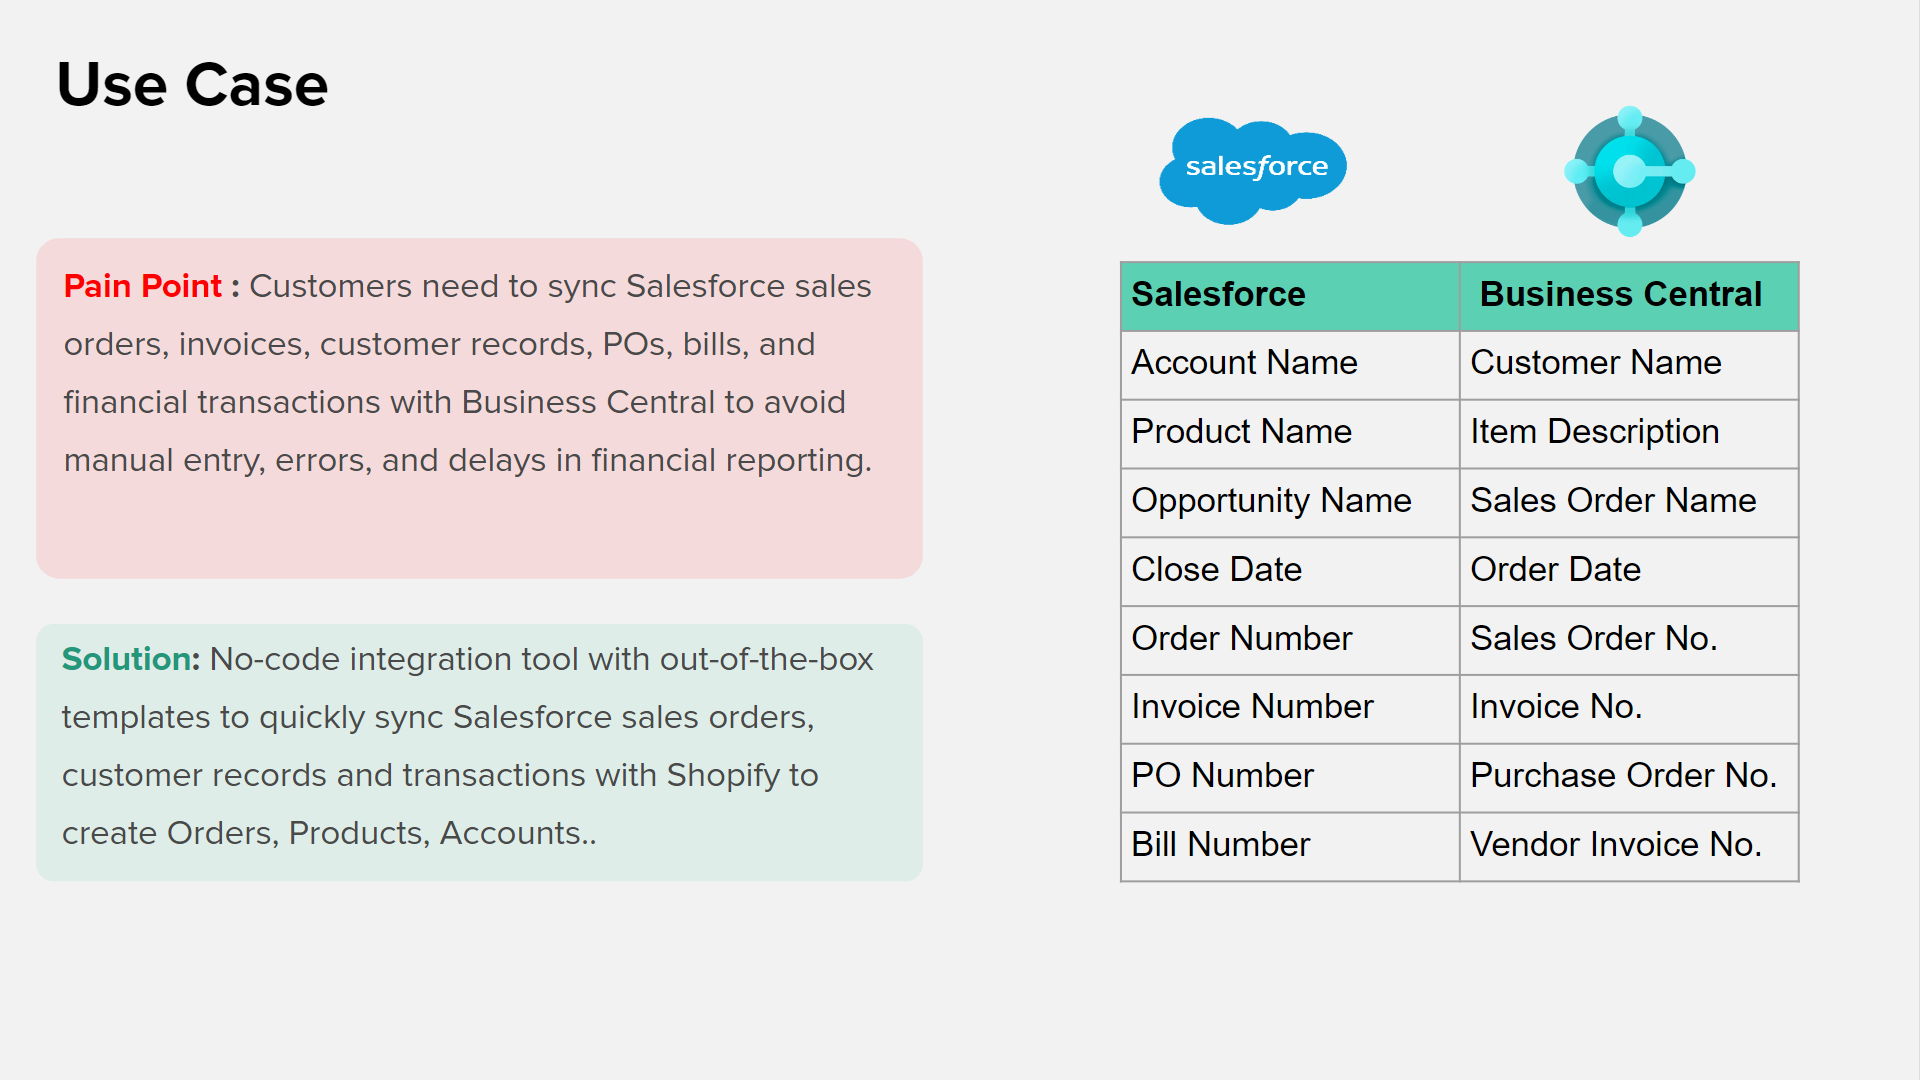1920x1080 pixels.
Task: Click the 'Bill Number' table cell
Action: click(x=1289, y=845)
